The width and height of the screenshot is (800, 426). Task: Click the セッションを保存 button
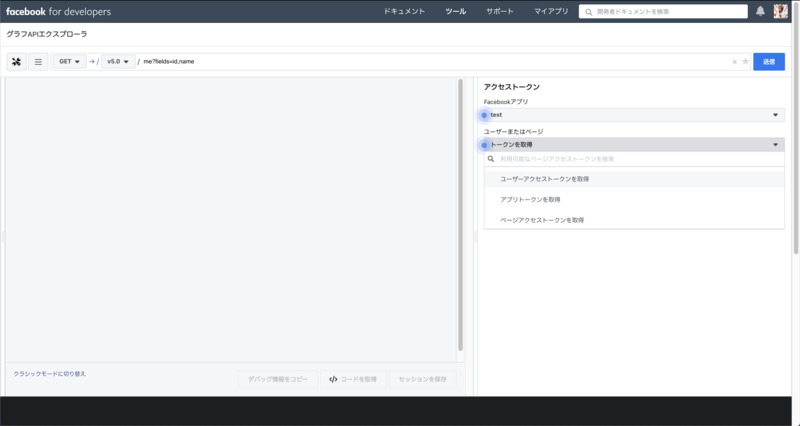pos(422,379)
